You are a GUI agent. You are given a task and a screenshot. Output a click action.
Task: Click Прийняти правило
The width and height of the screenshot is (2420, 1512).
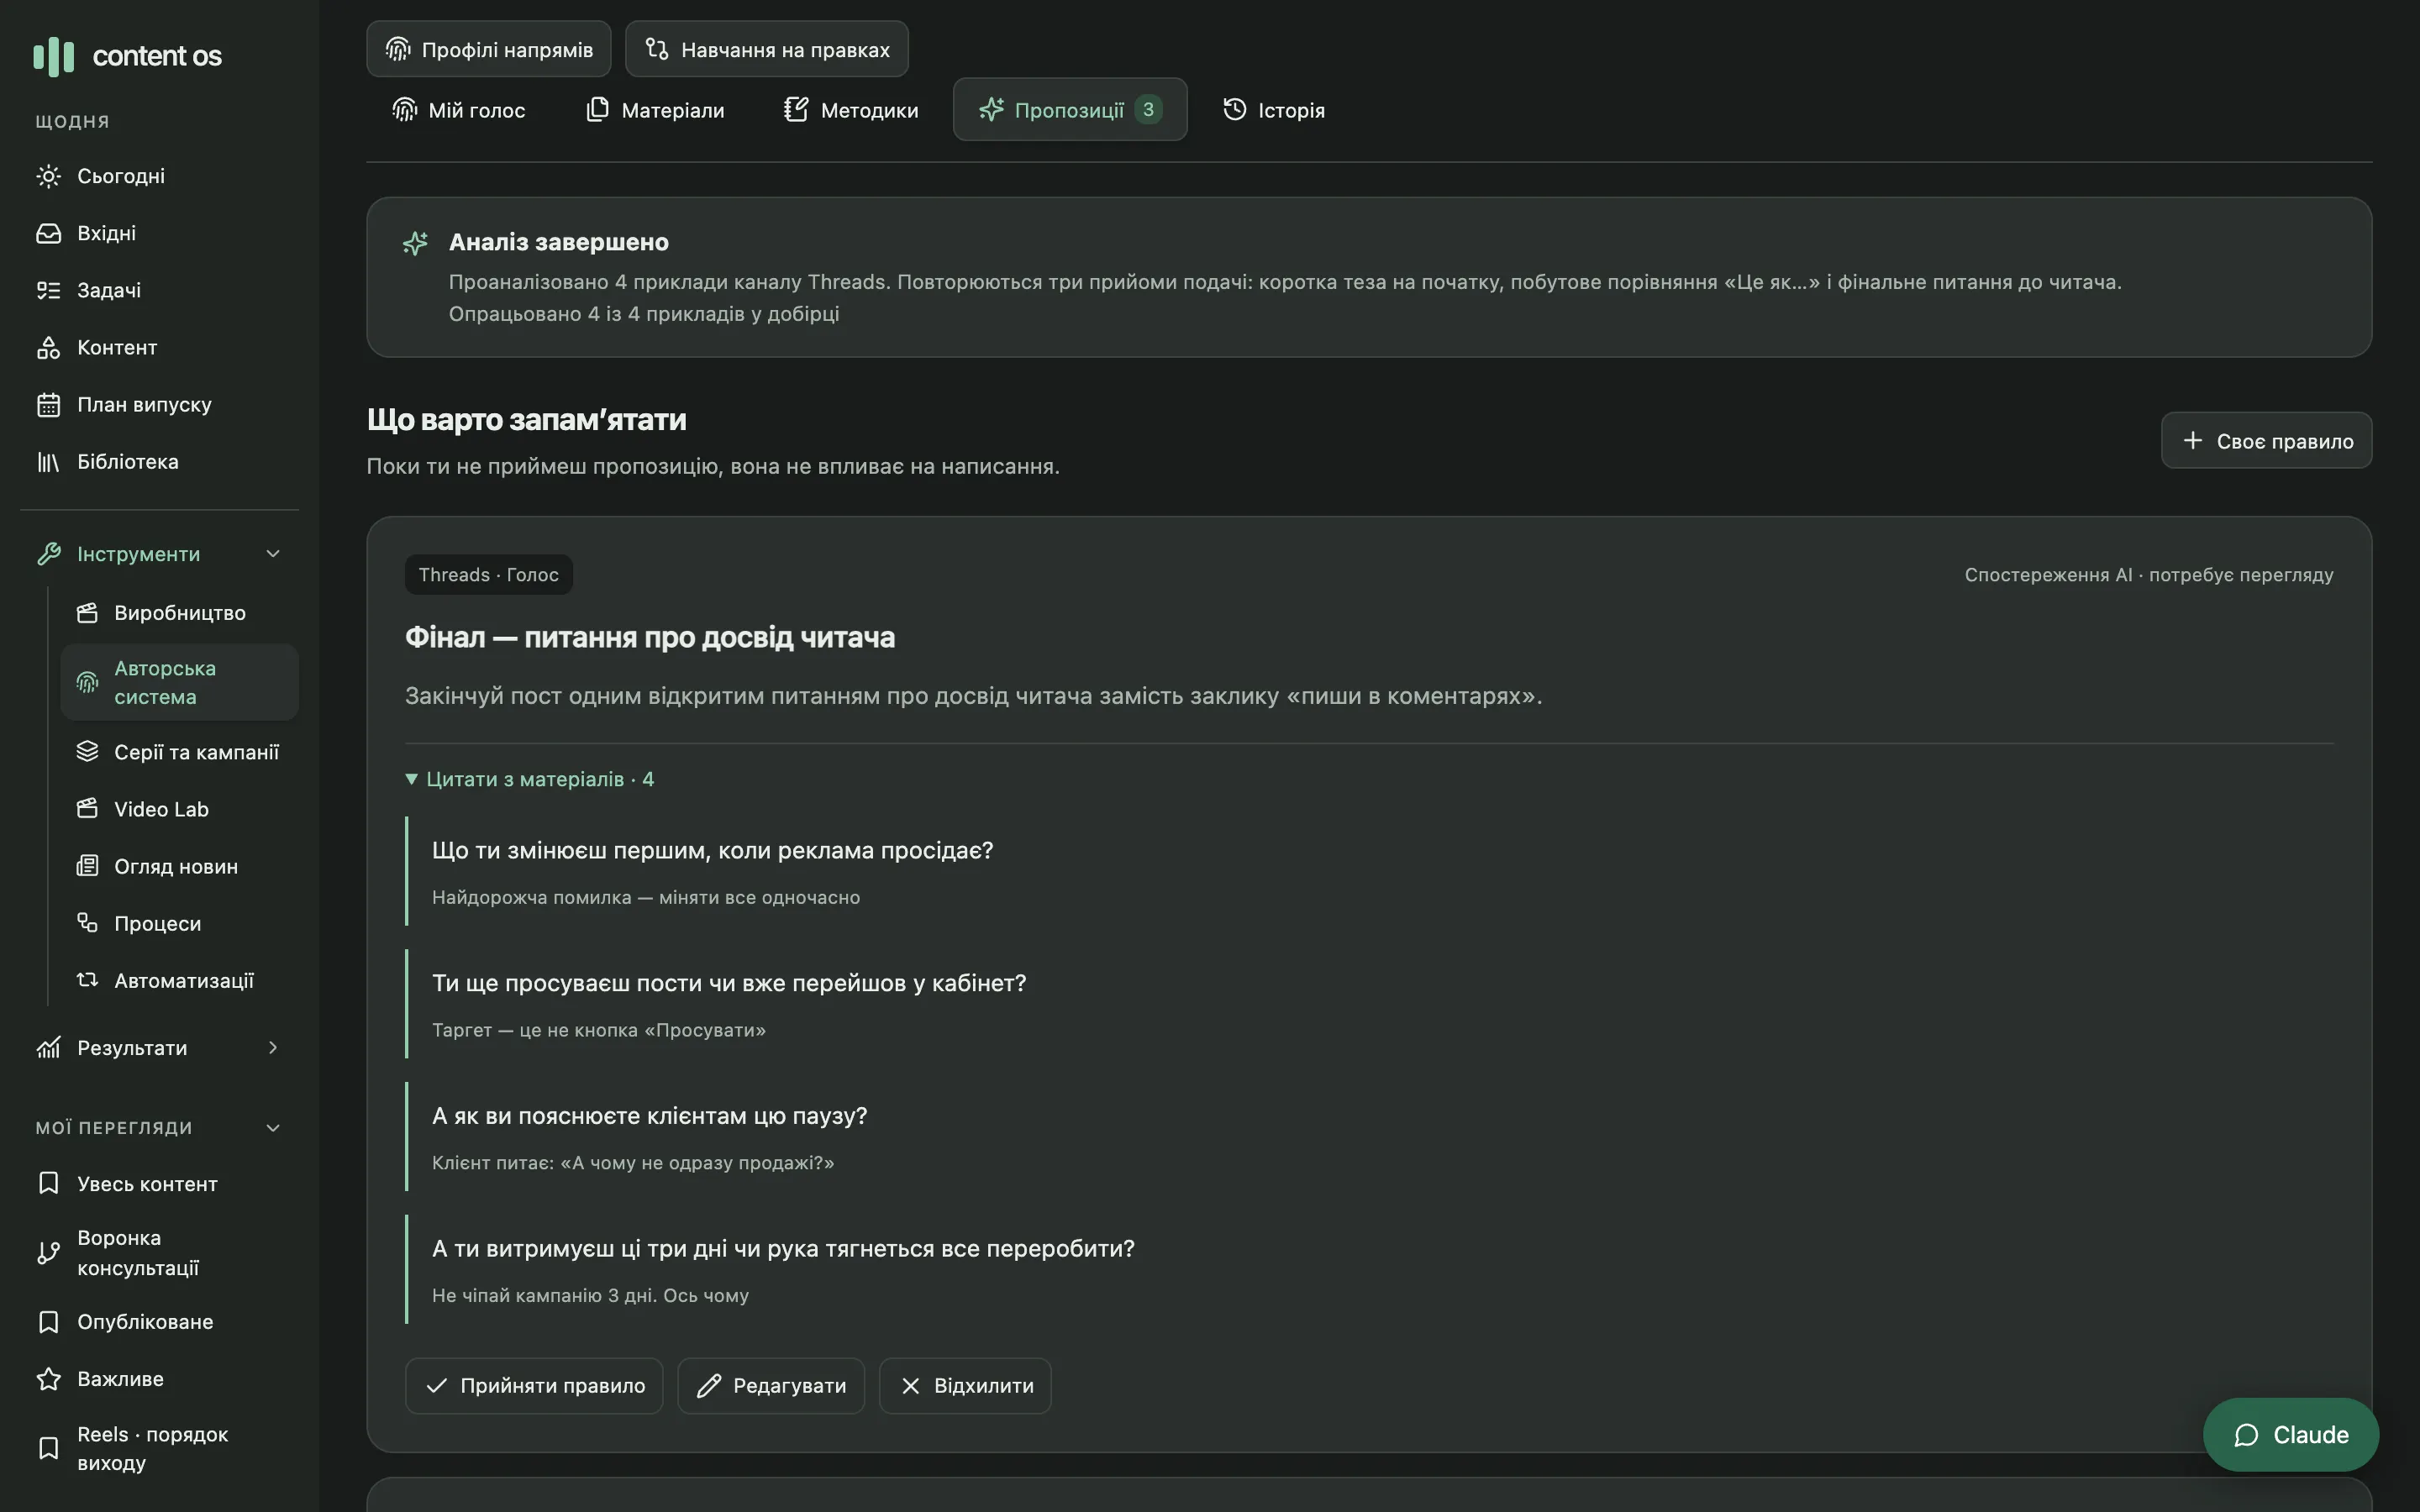coord(534,1385)
